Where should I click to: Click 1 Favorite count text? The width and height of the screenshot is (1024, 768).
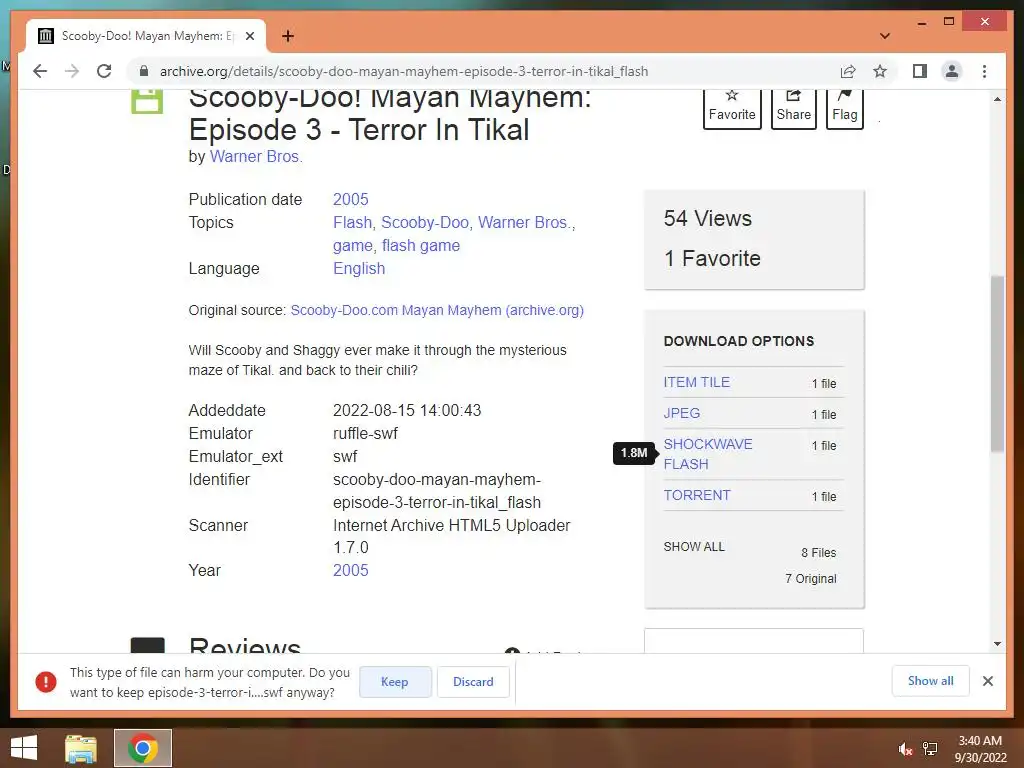click(712, 259)
